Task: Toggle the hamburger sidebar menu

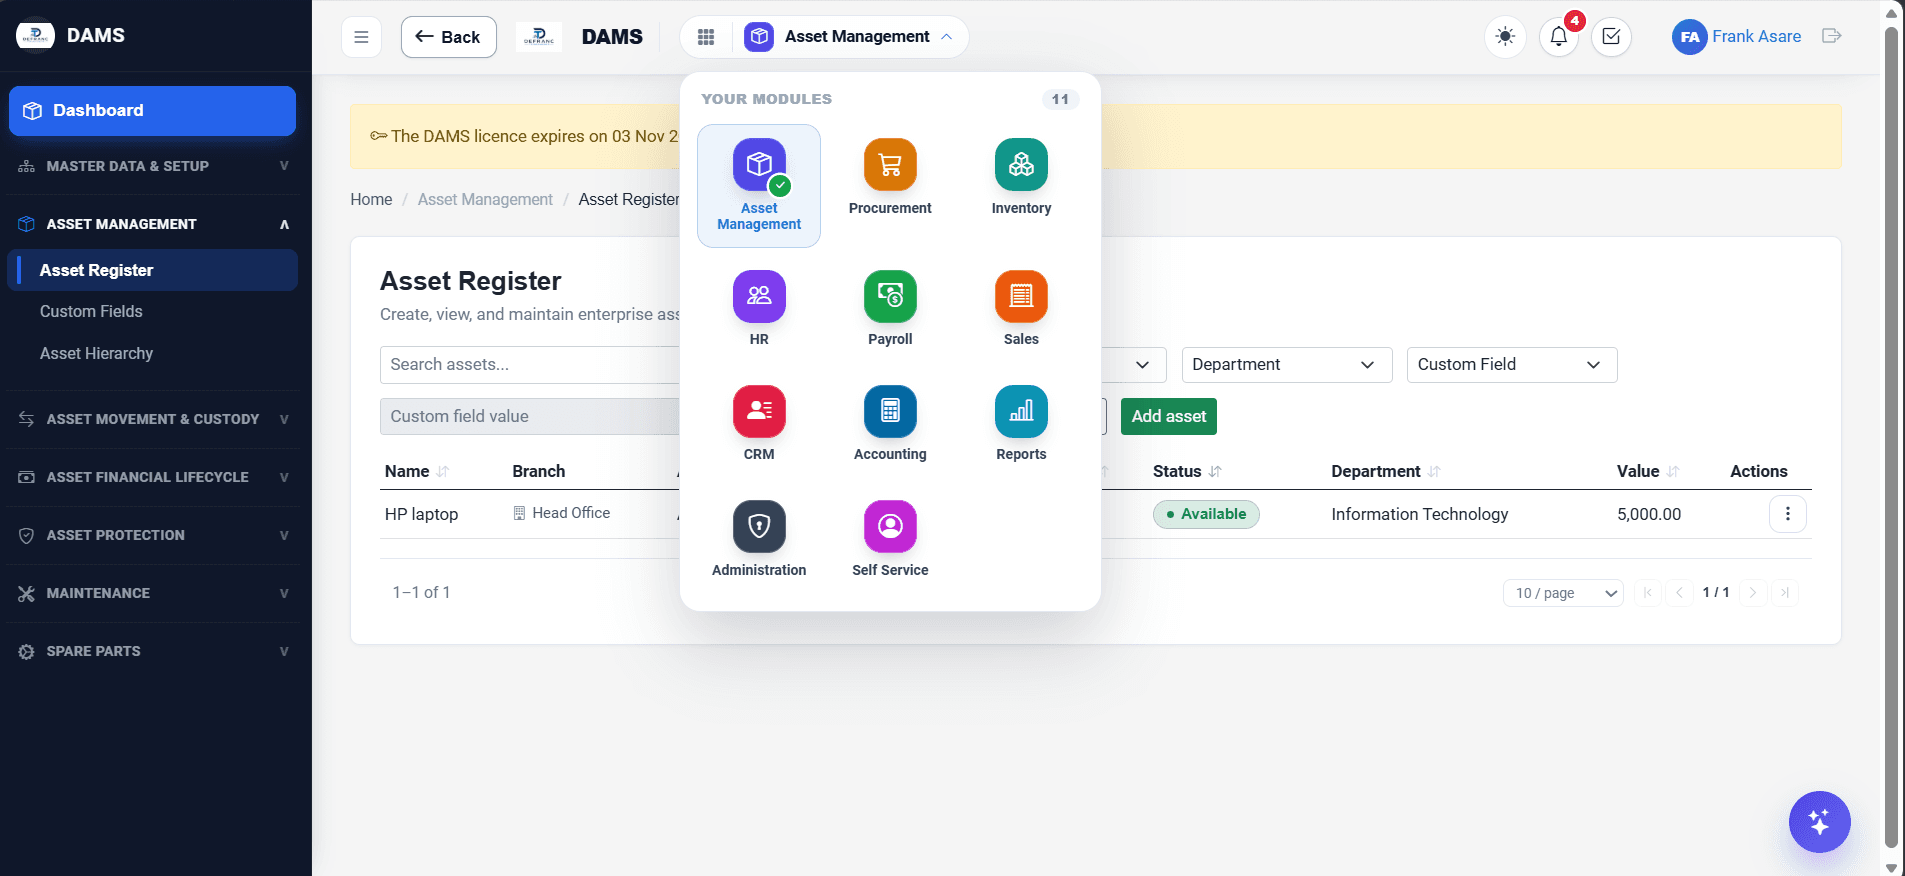Action: (361, 37)
